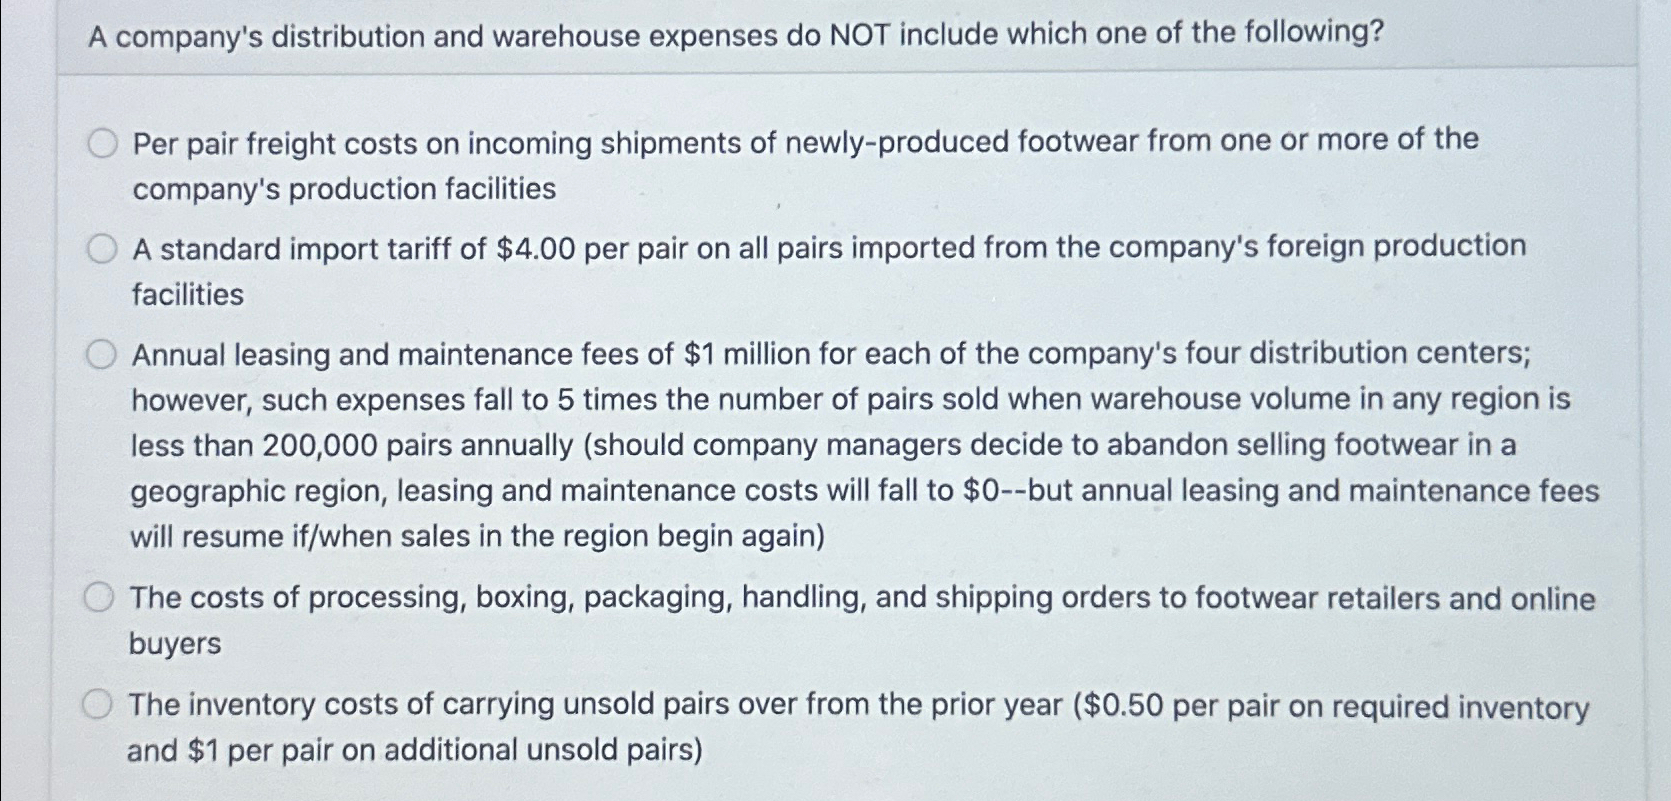Screen dimensions: 1671x801
Task: Click the word 'facilities' under the tariff answer
Action: (186, 295)
